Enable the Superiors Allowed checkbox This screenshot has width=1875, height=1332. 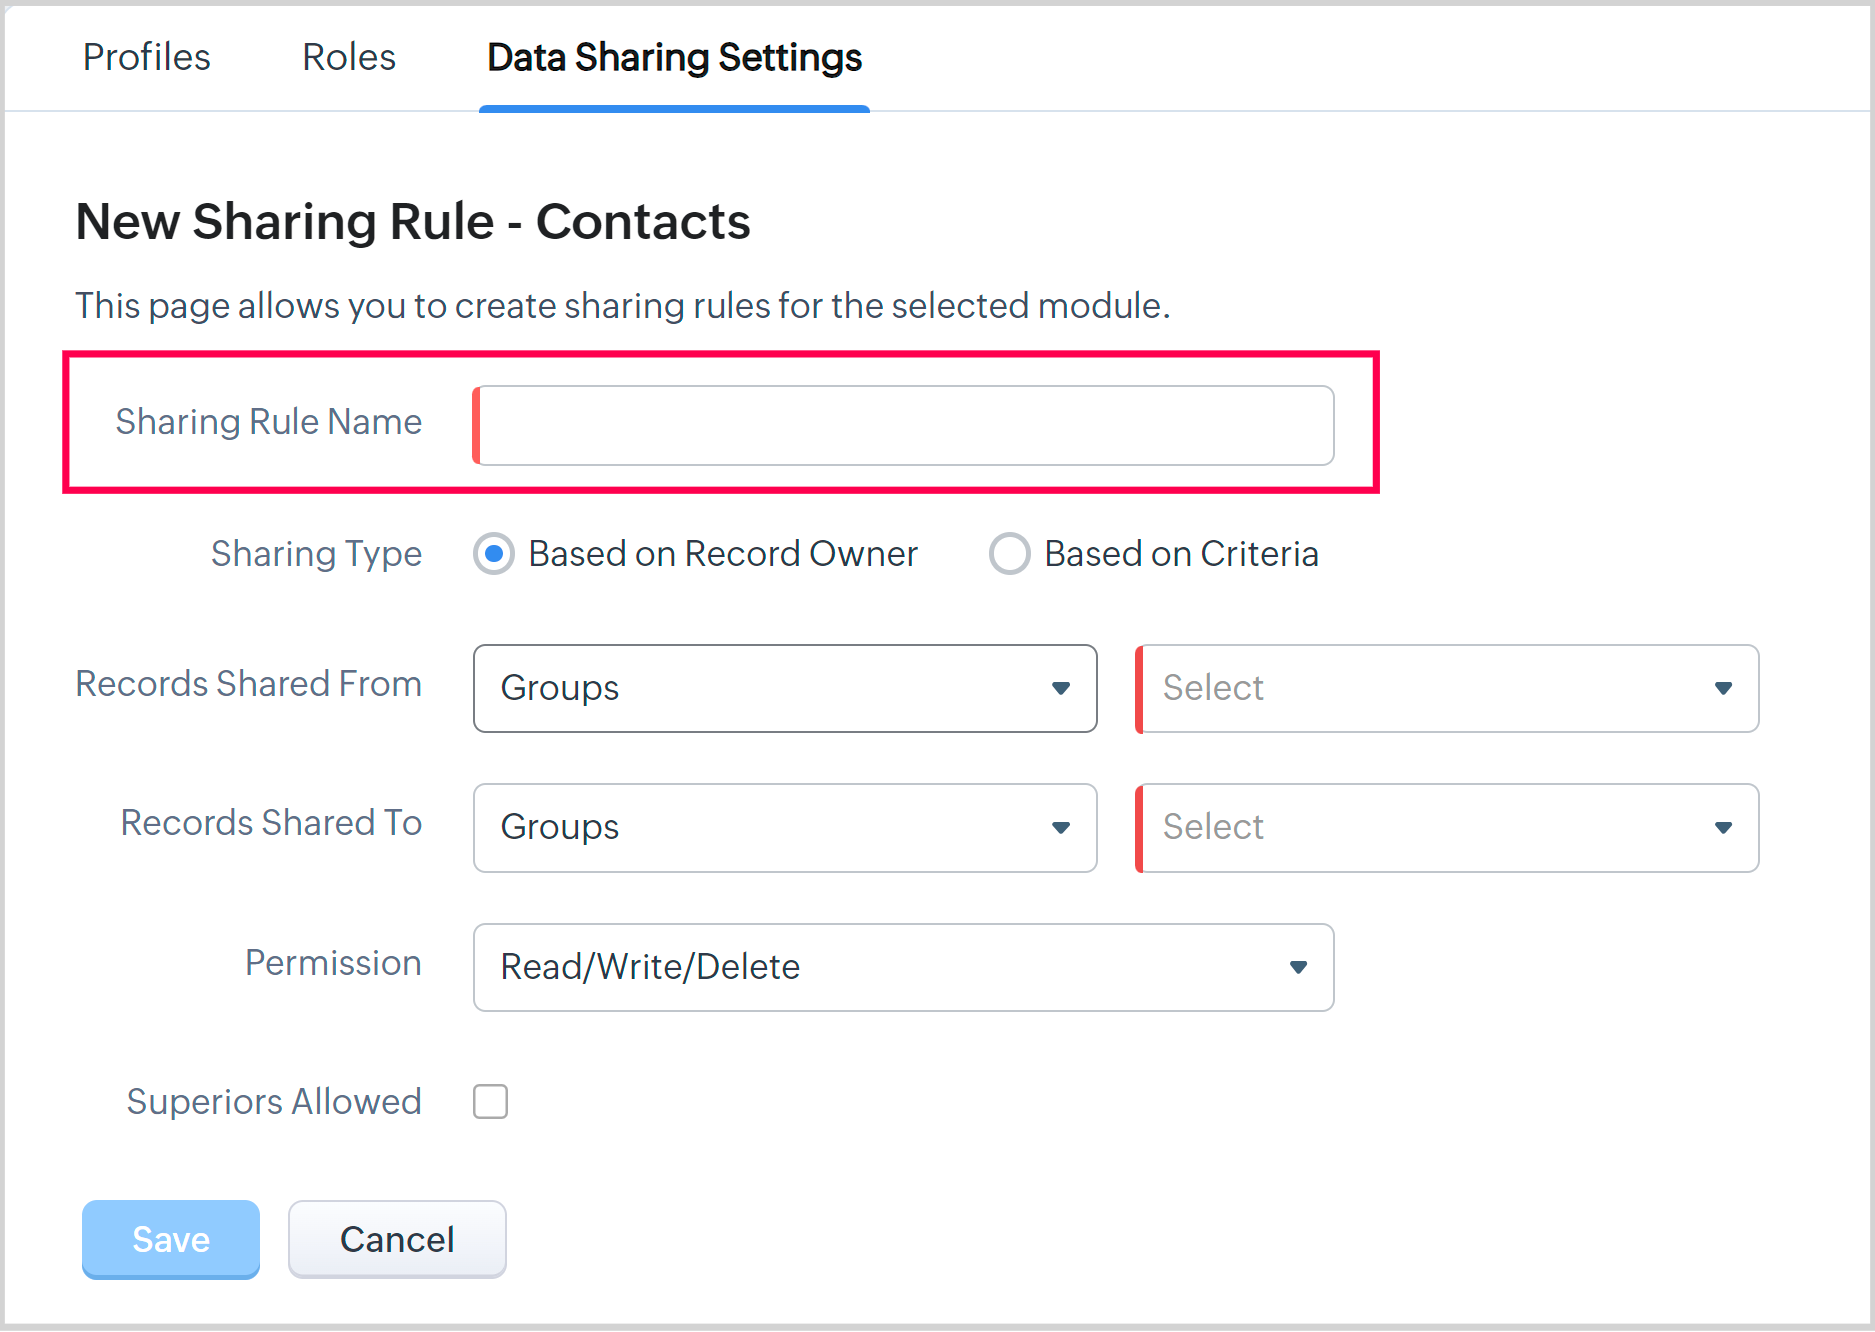click(490, 1101)
